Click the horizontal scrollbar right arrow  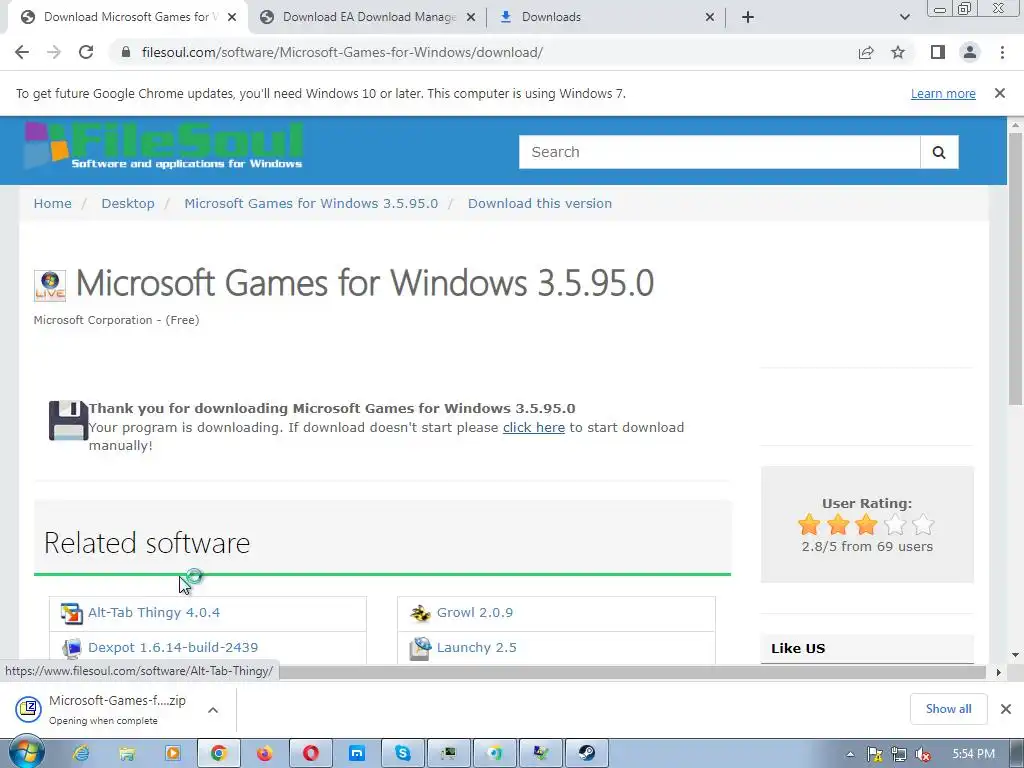coord(998,672)
